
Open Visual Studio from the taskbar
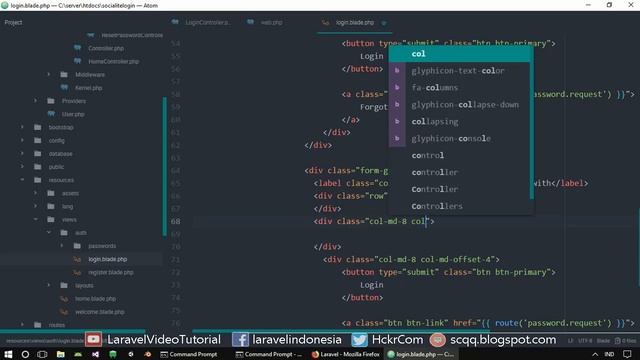tap(96, 354)
